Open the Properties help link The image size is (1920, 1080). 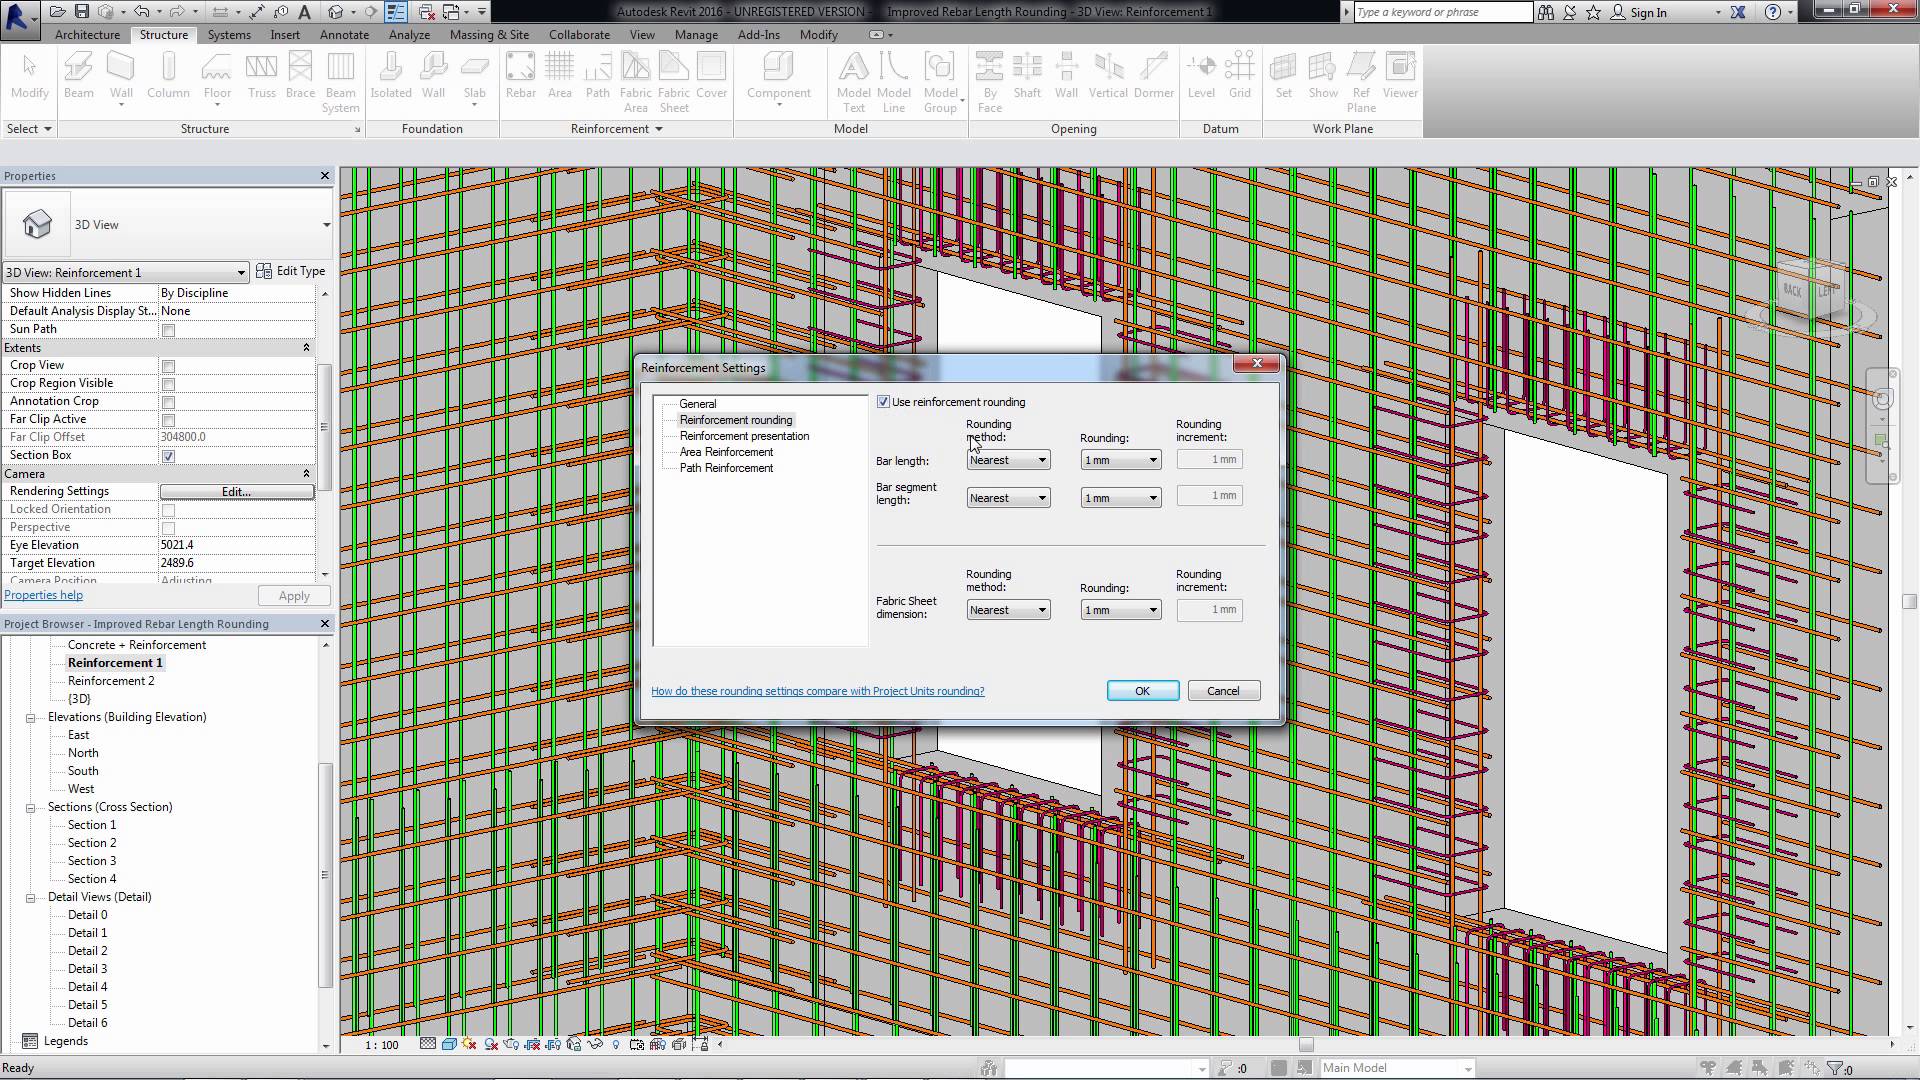tap(43, 594)
